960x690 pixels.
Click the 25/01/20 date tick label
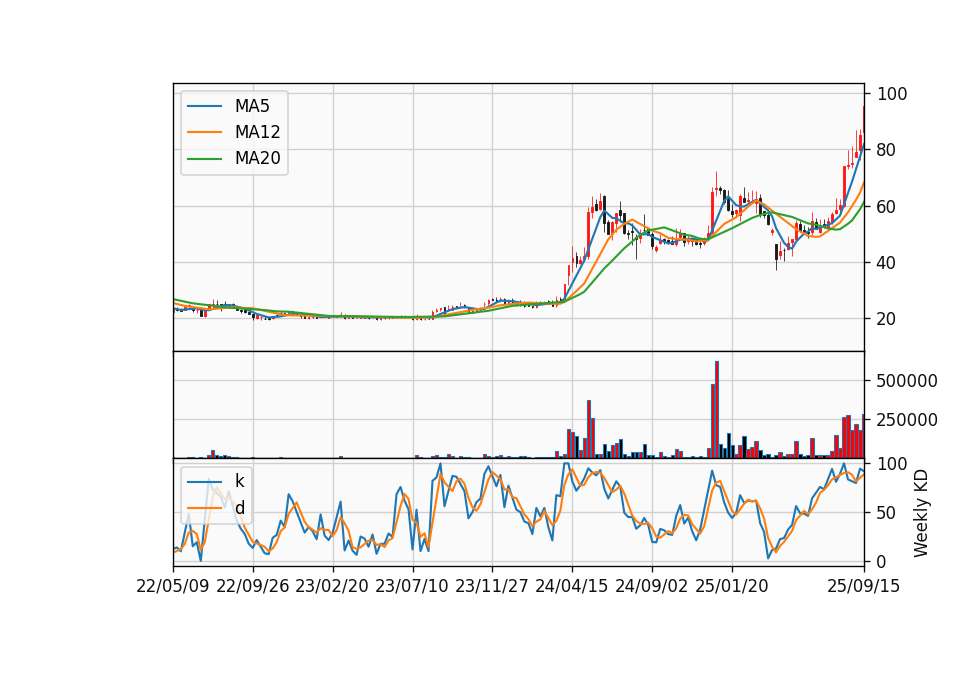coord(732,587)
